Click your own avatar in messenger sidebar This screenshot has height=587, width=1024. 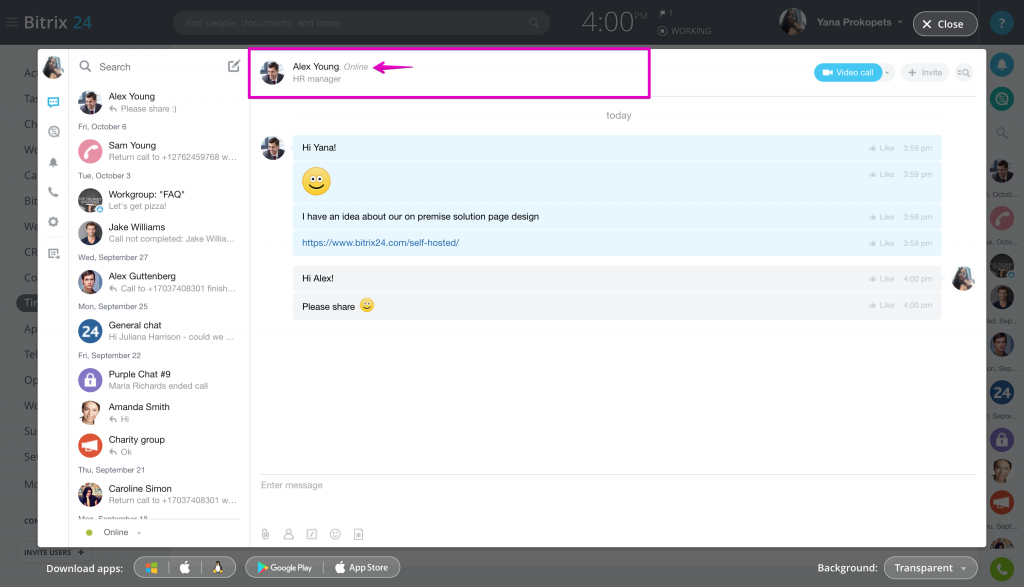(x=54, y=67)
